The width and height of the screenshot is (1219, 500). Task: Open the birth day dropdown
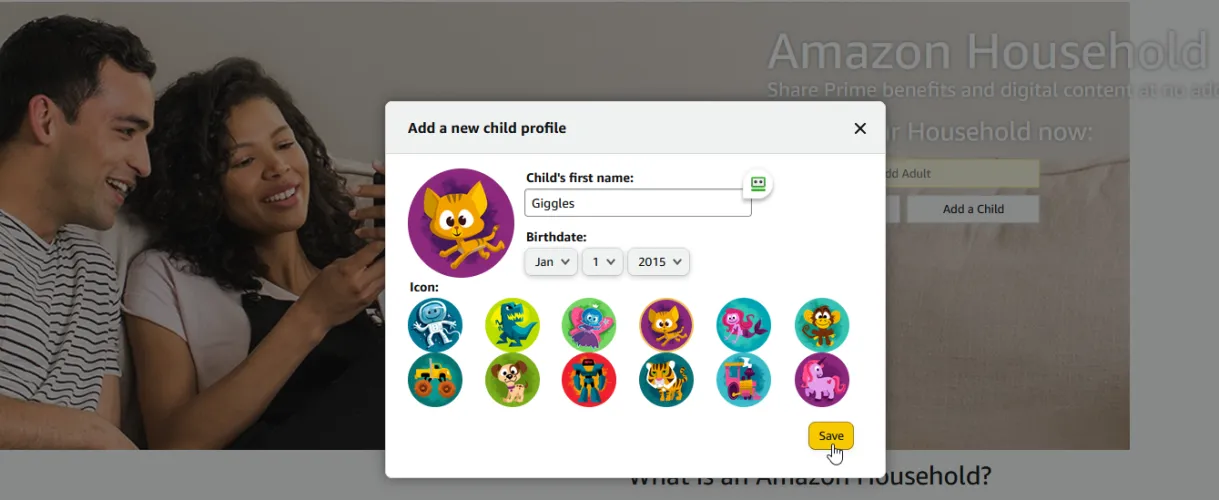click(x=603, y=262)
